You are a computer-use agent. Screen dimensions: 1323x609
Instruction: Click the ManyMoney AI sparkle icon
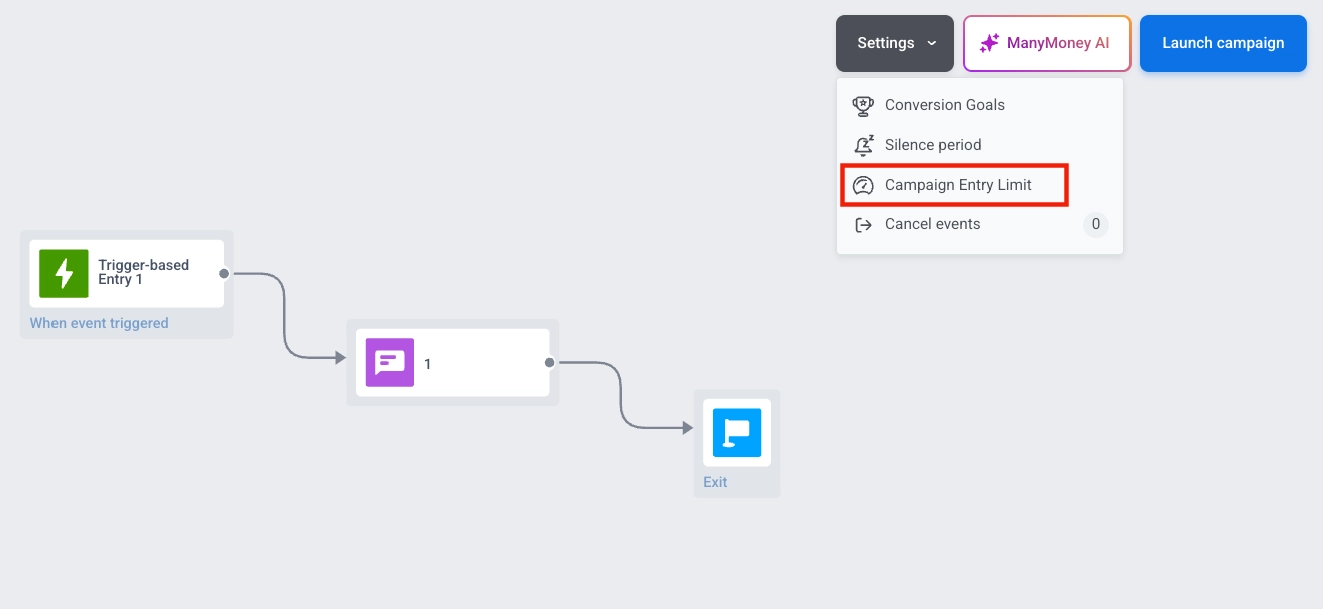coord(989,43)
